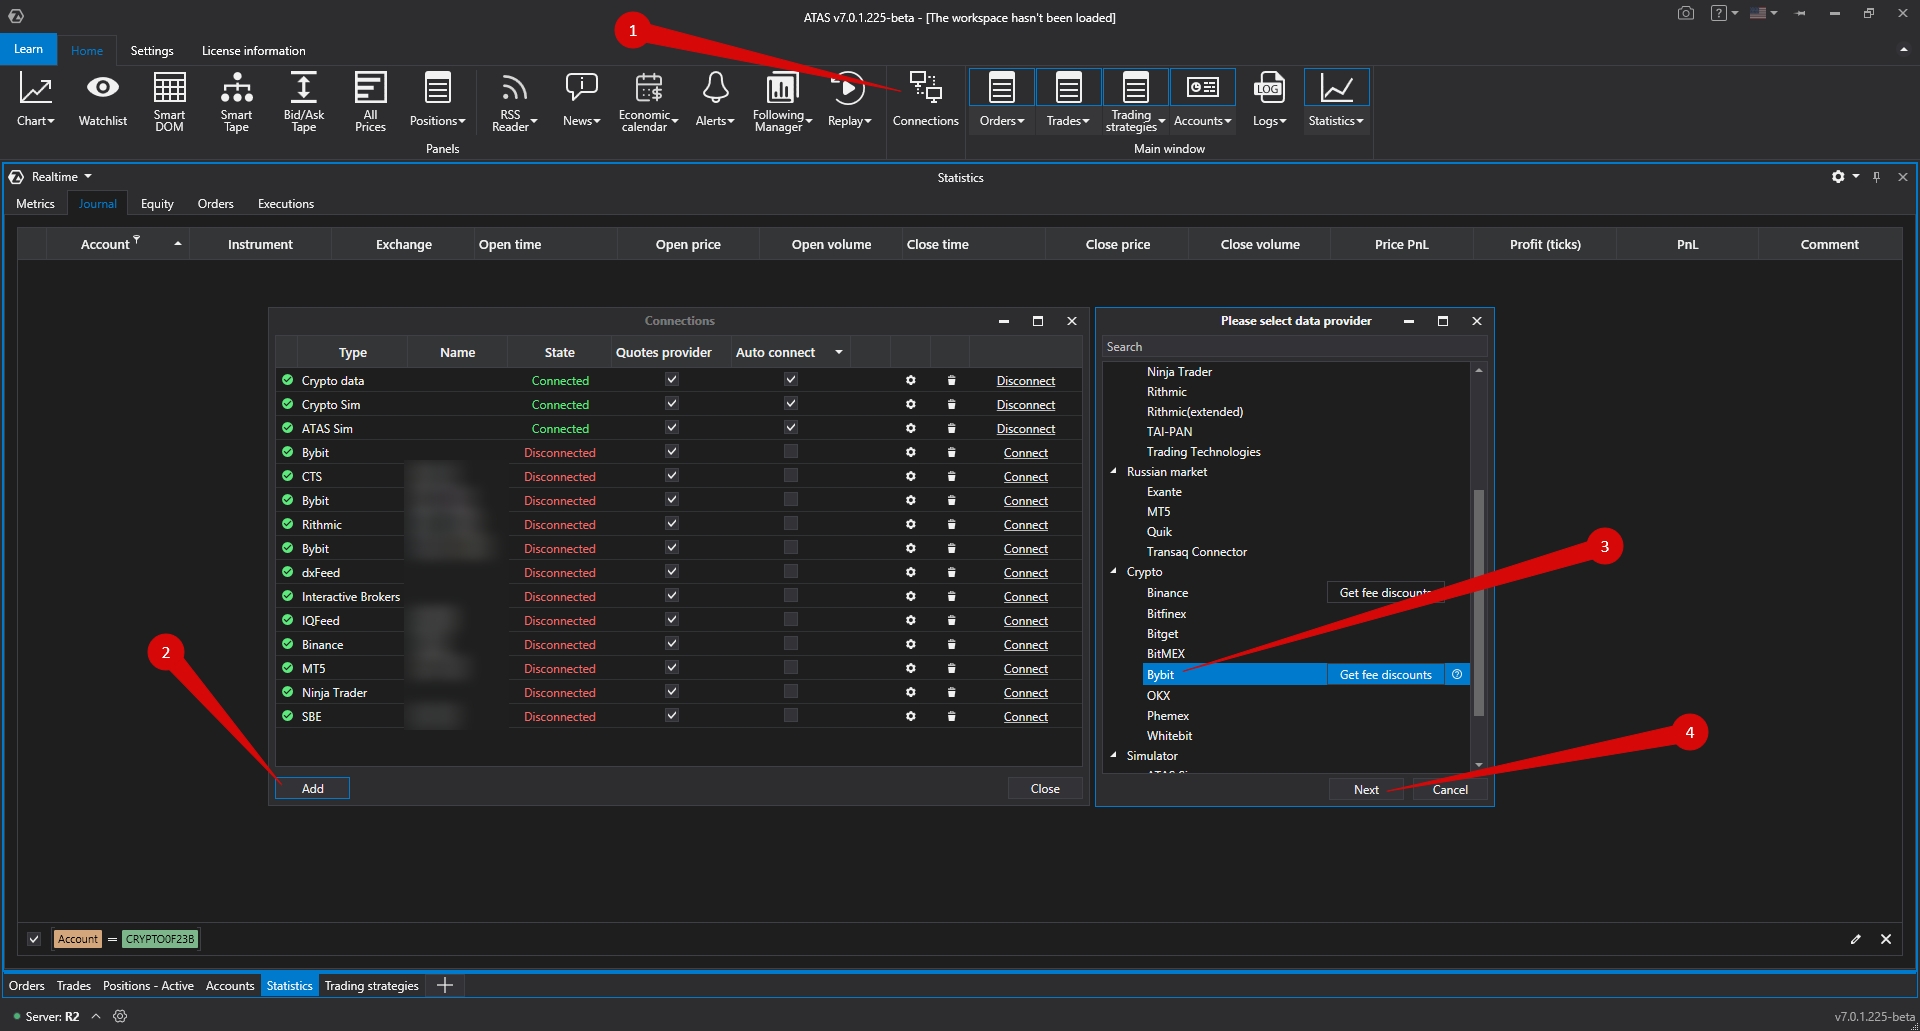Click the data provider Search field
The height and width of the screenshot is (1031, 1920).
1294,347
